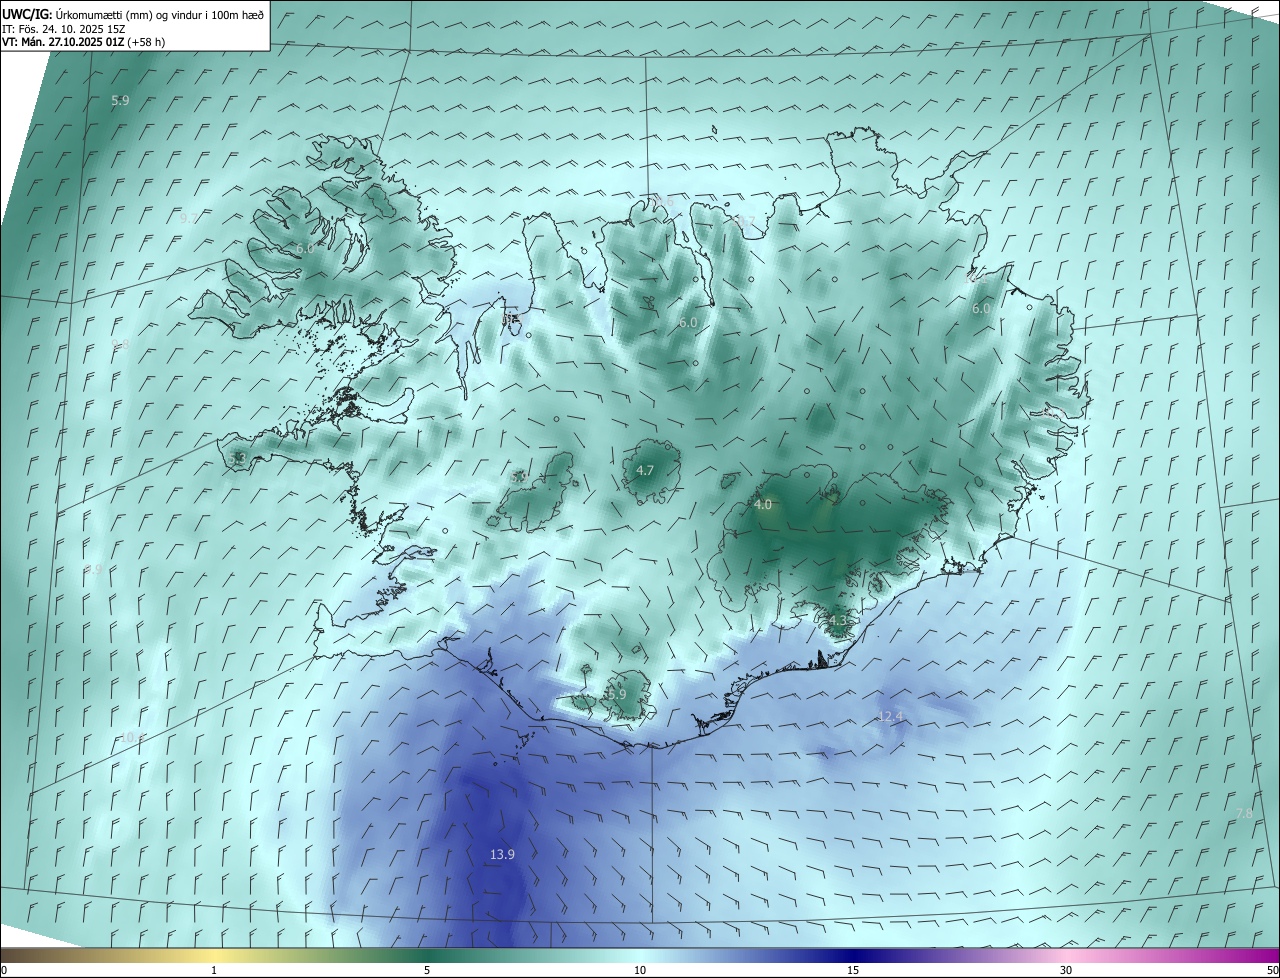Click the 50 tick on the color scale

coord(1272,970)
